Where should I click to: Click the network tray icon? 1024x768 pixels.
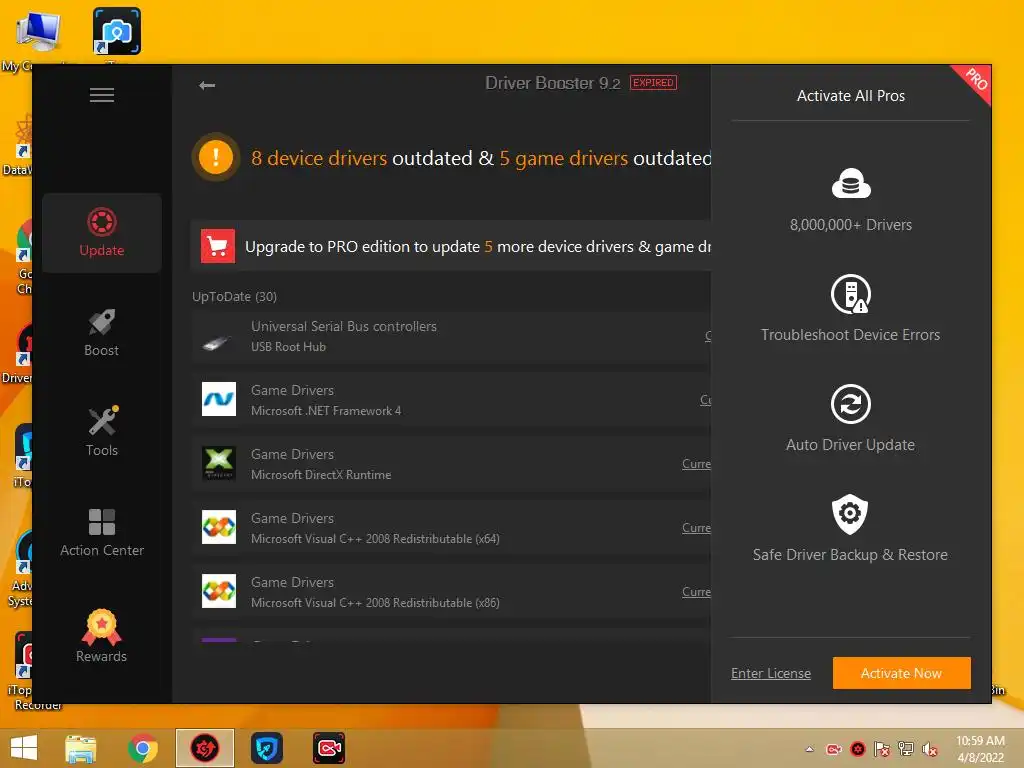(906, 749)
